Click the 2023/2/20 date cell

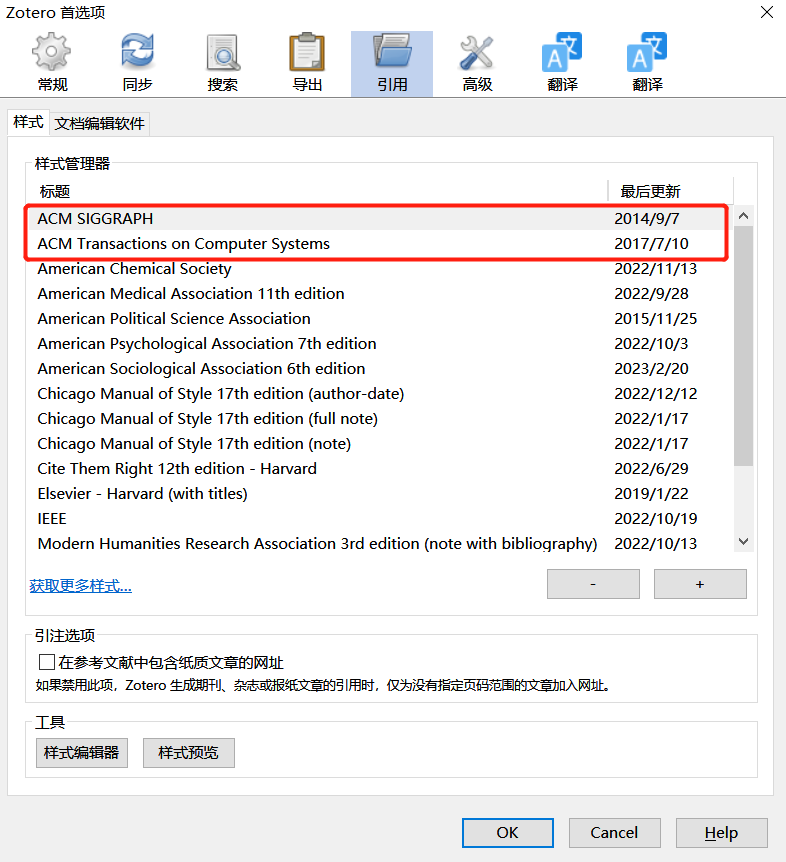[x=651, y=368]
